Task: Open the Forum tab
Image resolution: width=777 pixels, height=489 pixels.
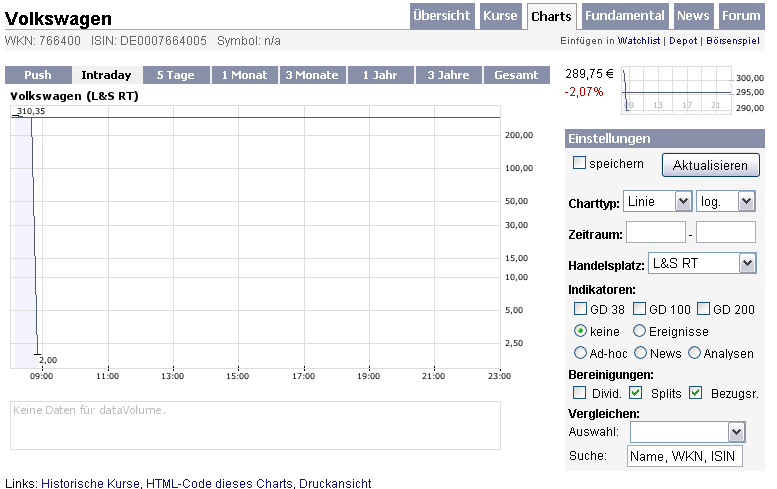Action: (x=741, y=16)
